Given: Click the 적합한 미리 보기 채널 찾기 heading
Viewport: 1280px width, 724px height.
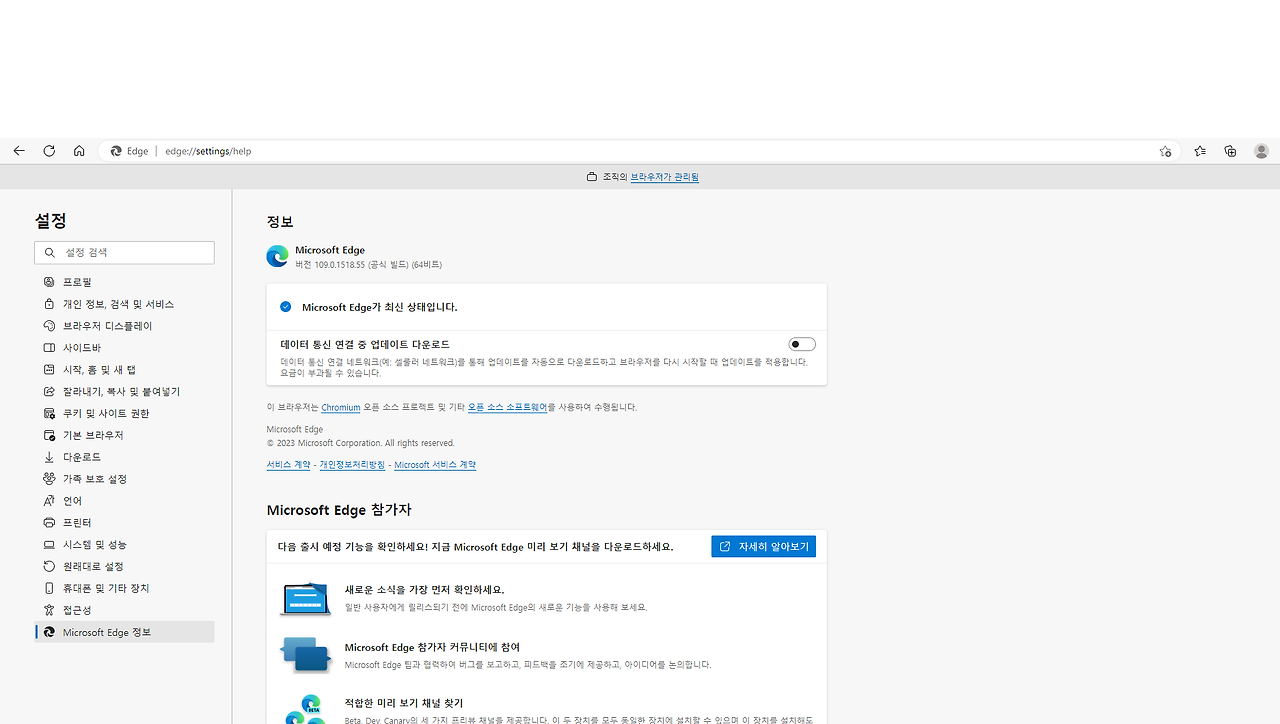Looking at the screenshot, I should pos(404,703).
